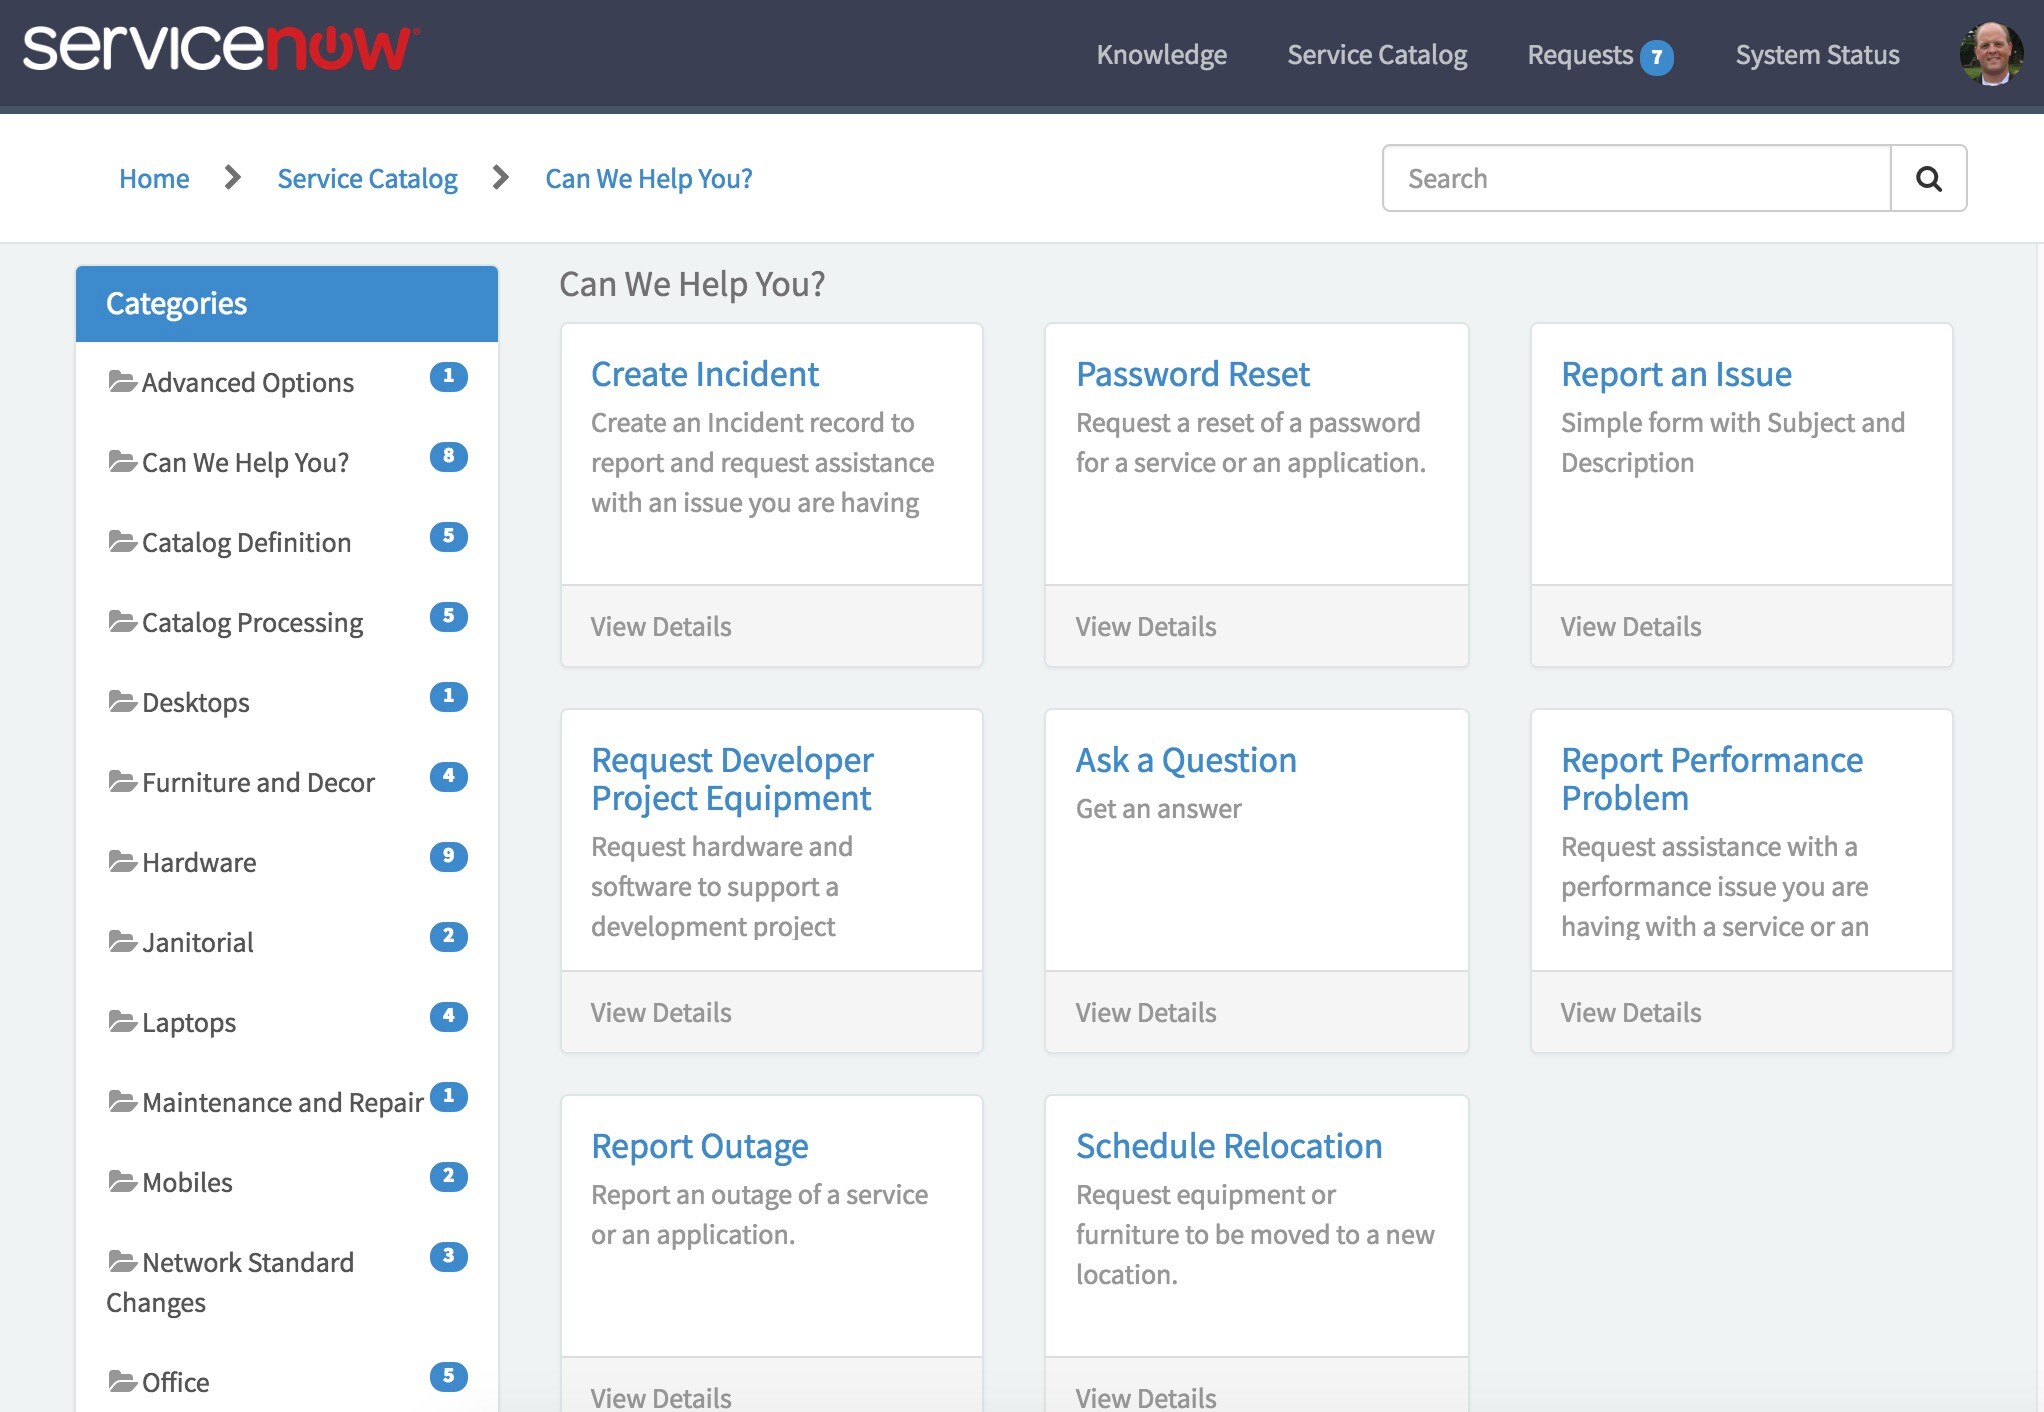
Task: View Details for Ask a Question
Action: pyautogui.click(x=1145, y=1013)
